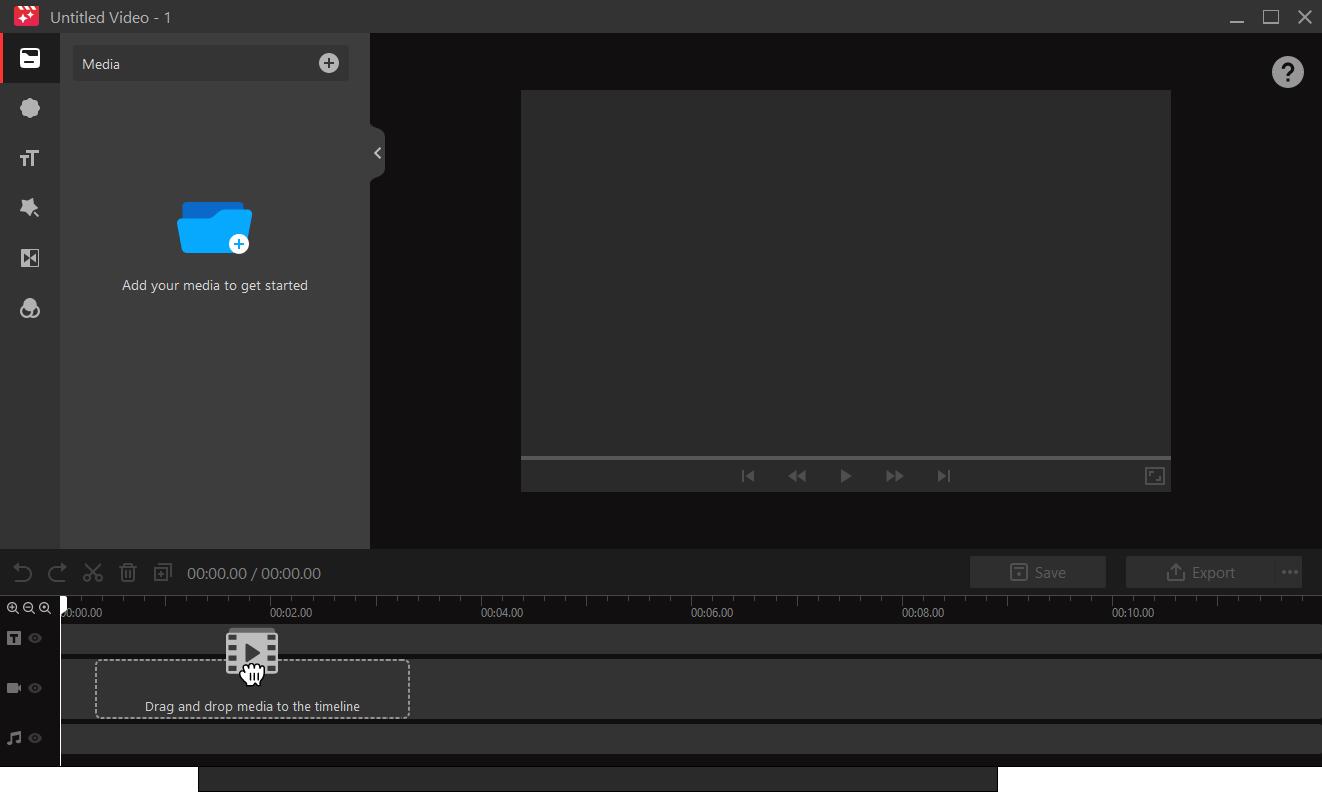1322x793 pixels.
Task: Open the Media library panel
Action: point(30,59)
